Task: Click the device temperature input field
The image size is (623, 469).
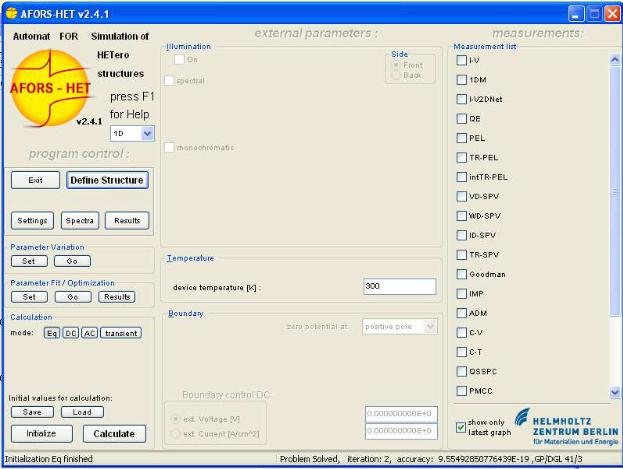Action: [x=399, y=286]
